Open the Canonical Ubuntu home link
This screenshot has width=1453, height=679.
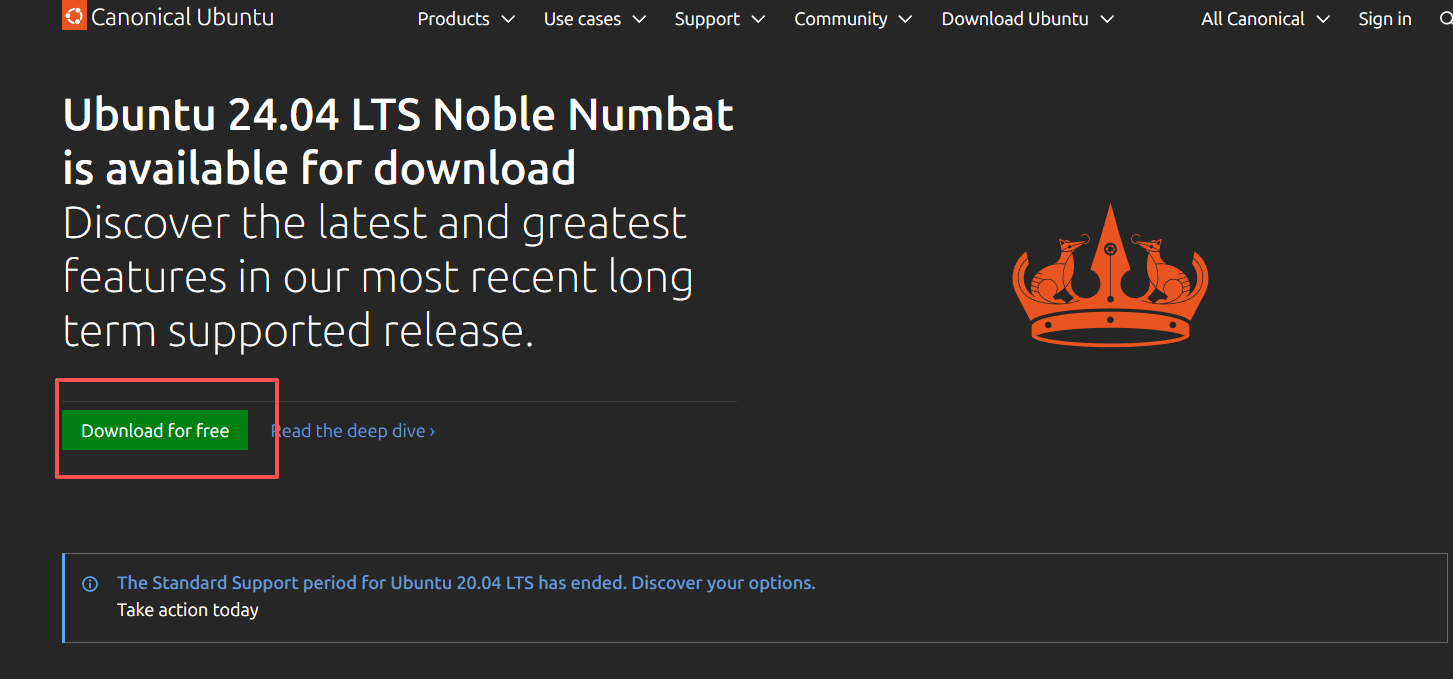[x=168, y=17]
